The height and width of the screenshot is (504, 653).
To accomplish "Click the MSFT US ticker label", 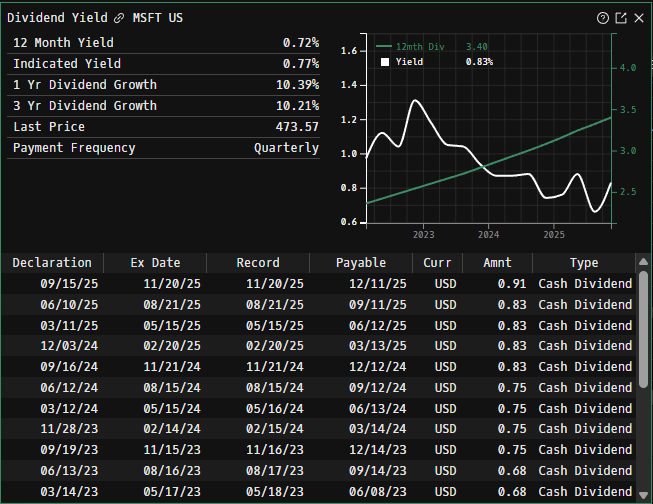I will [158, 18].
